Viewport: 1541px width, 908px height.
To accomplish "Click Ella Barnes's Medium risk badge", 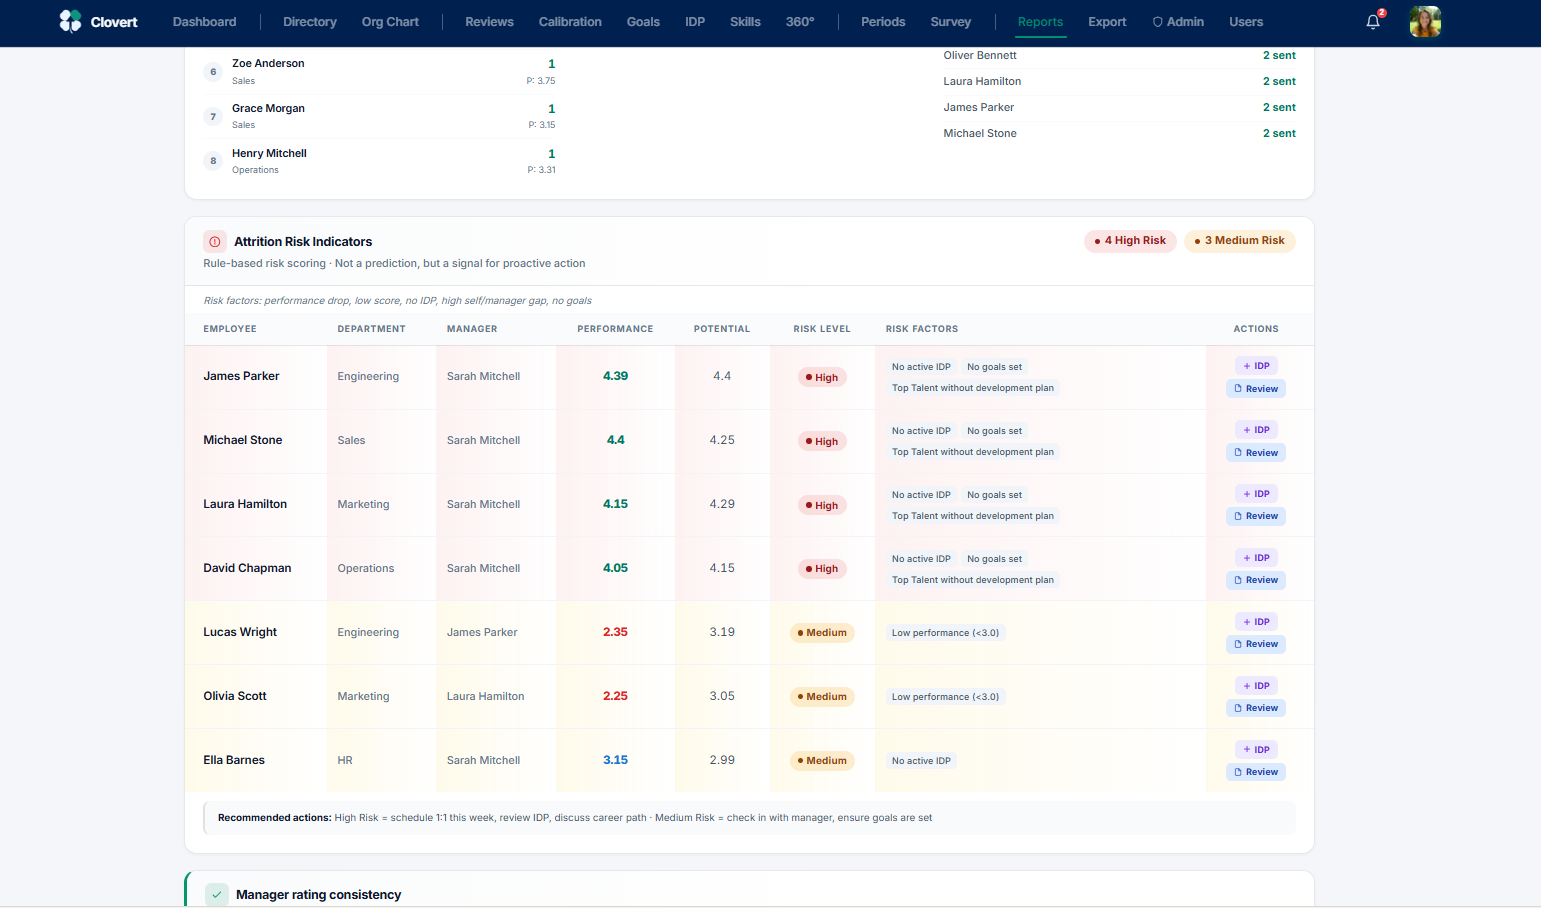I will (822, 761).
